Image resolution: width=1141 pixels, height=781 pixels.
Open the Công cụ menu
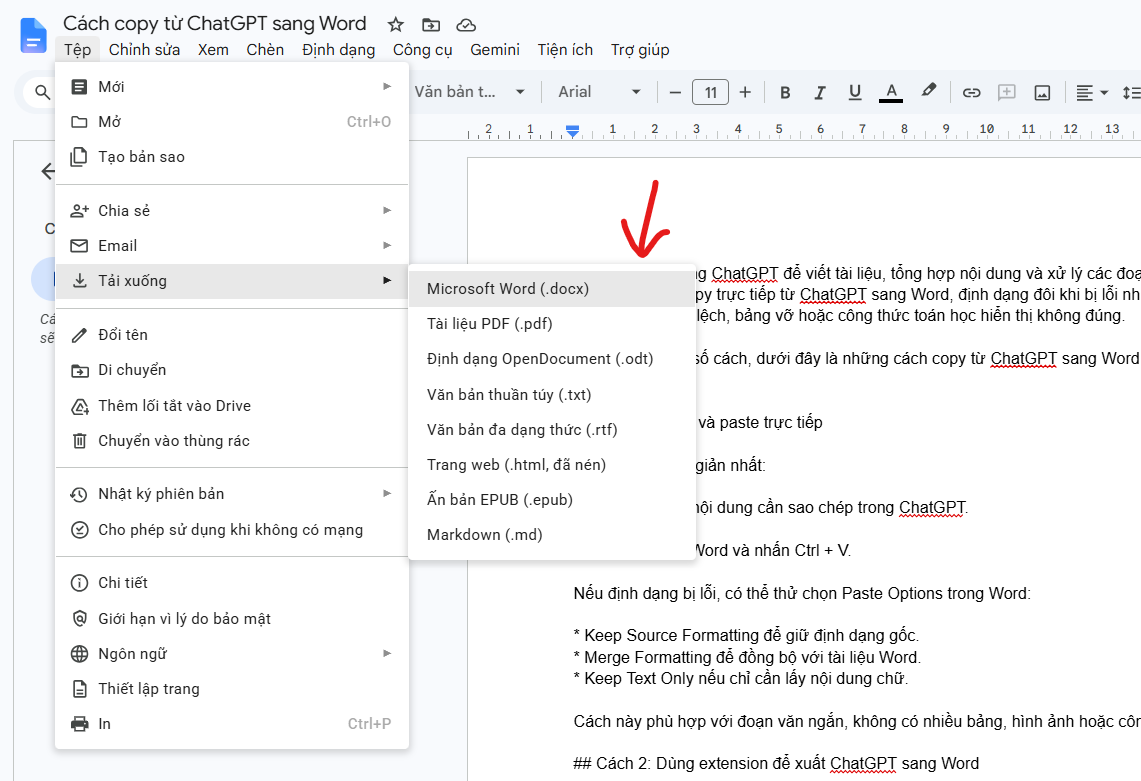(x=423, y=49)
